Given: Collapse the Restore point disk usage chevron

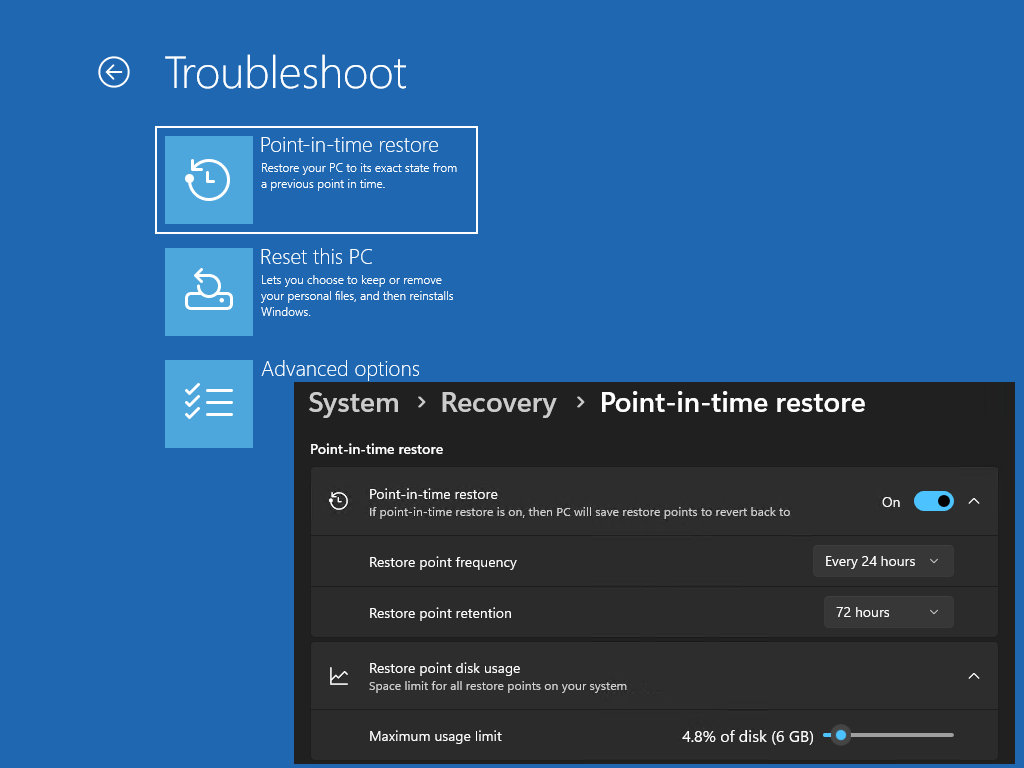Looking at the screenshot, I should [x=974, y=676].
